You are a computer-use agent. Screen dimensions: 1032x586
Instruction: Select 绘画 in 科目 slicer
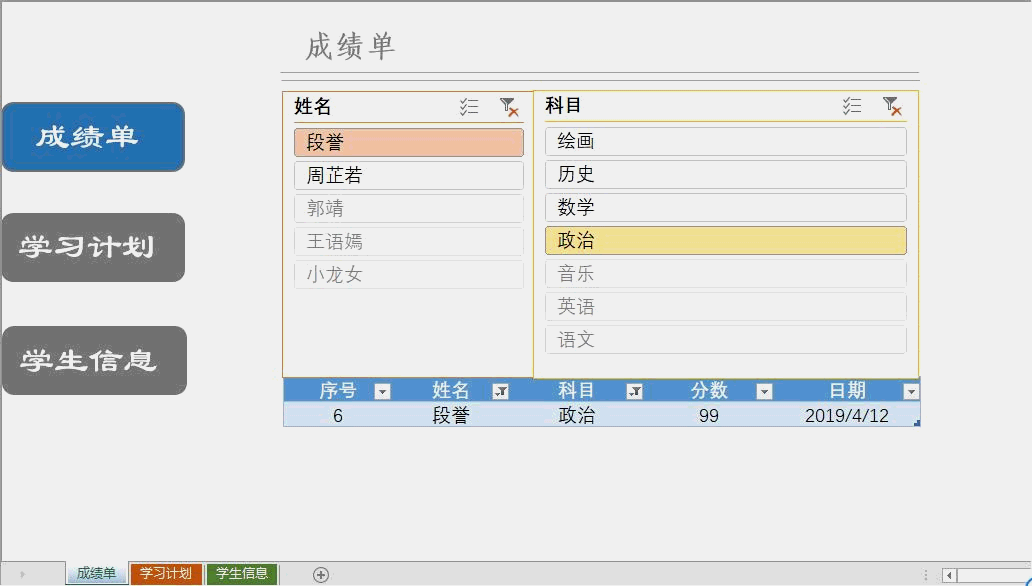pyautogui.click(x=725, y=141)
